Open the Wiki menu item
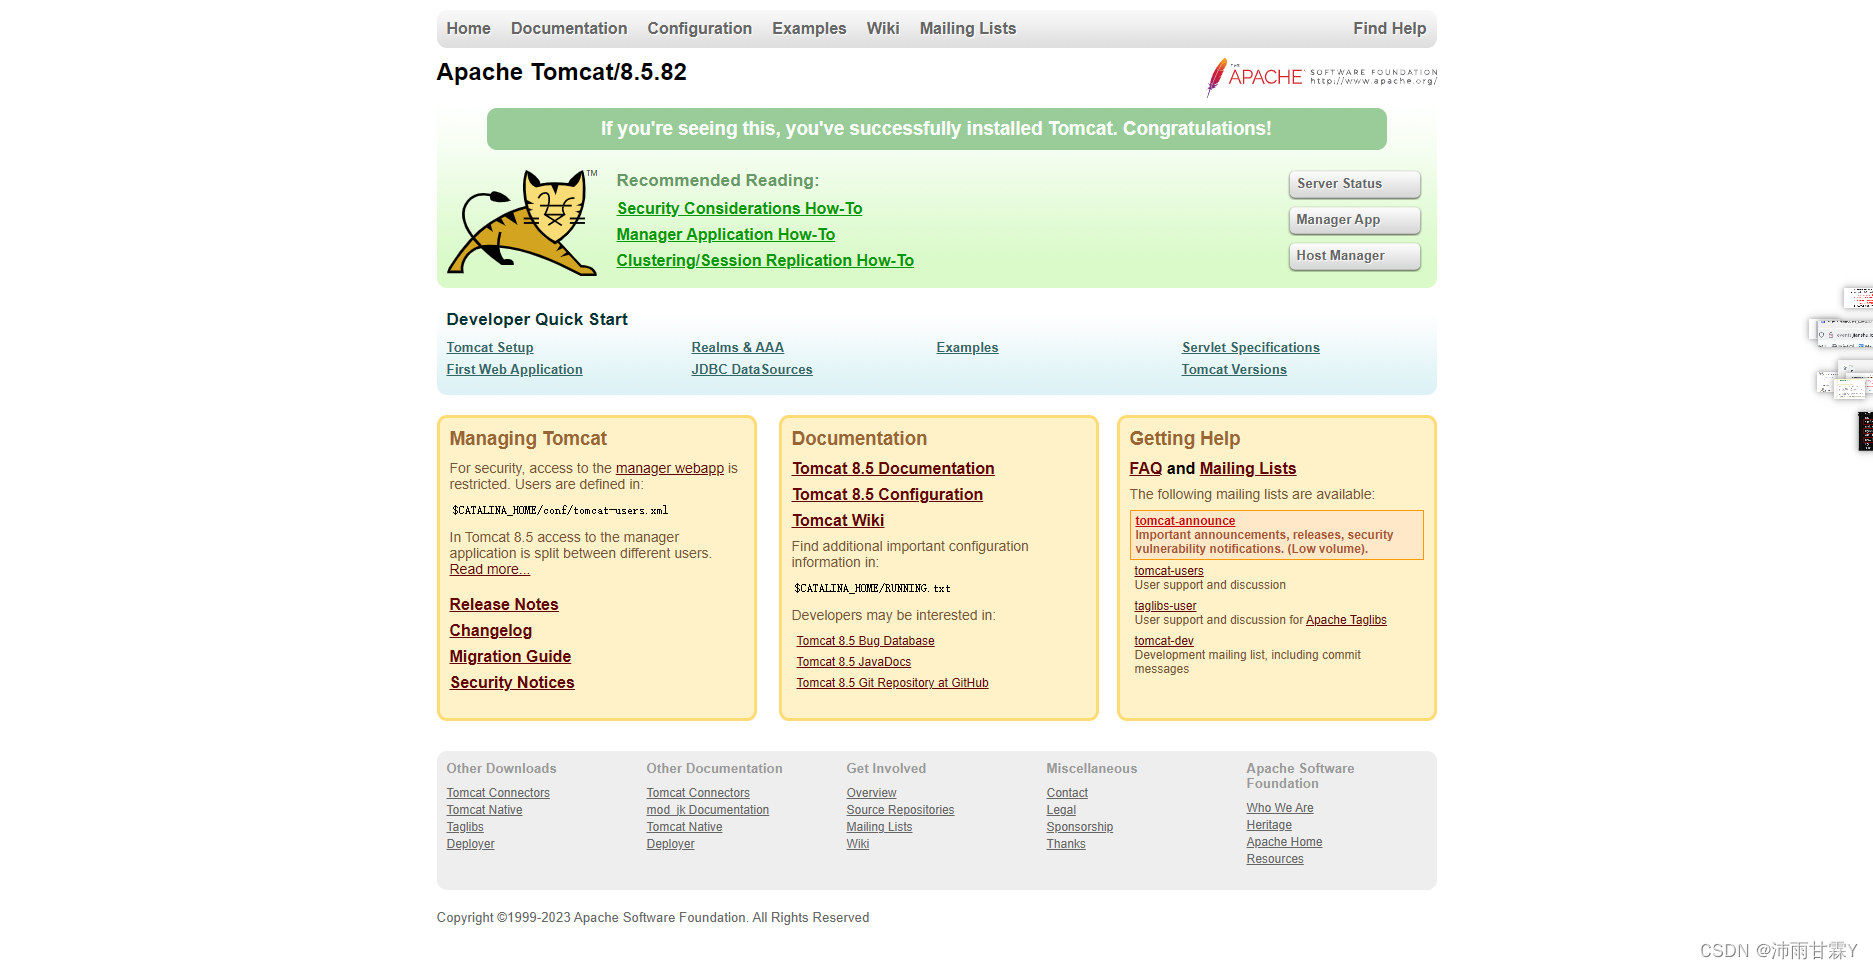 882,28
